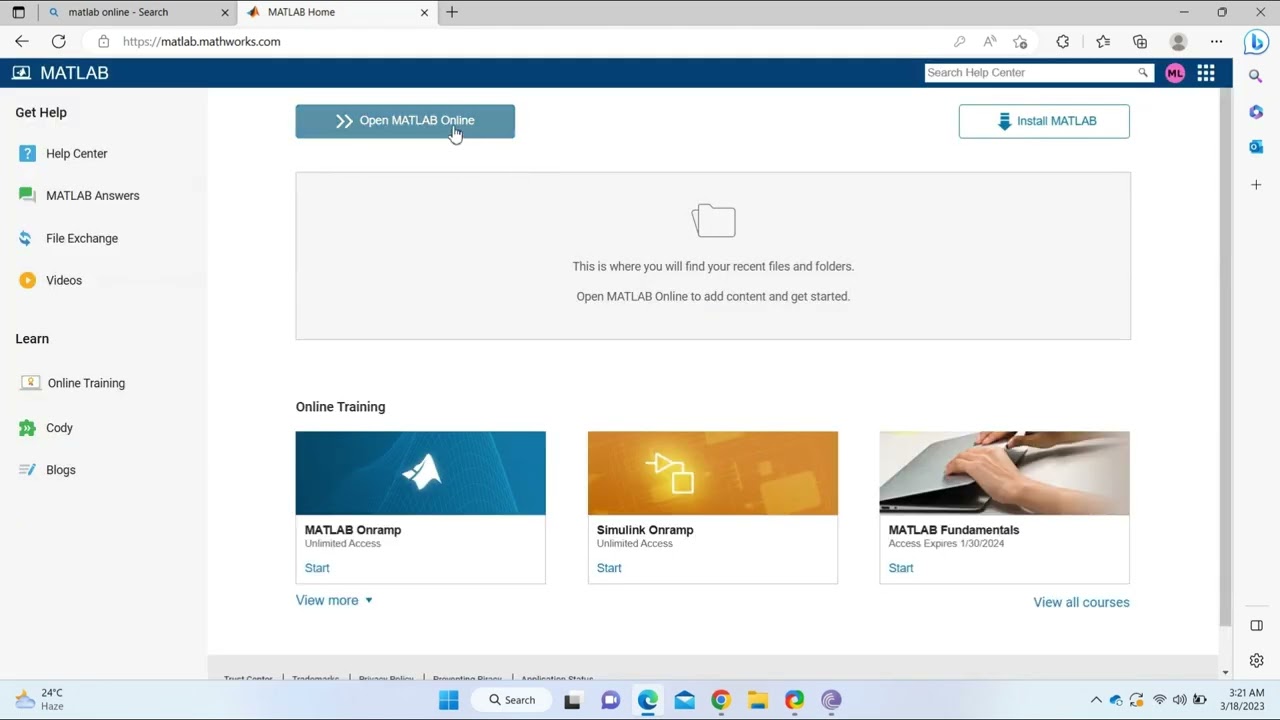The image size is (1280, 720).
Task: Click the Help Center search magnifier icon
Action: pyautogui.click(x=1143, y=73)
